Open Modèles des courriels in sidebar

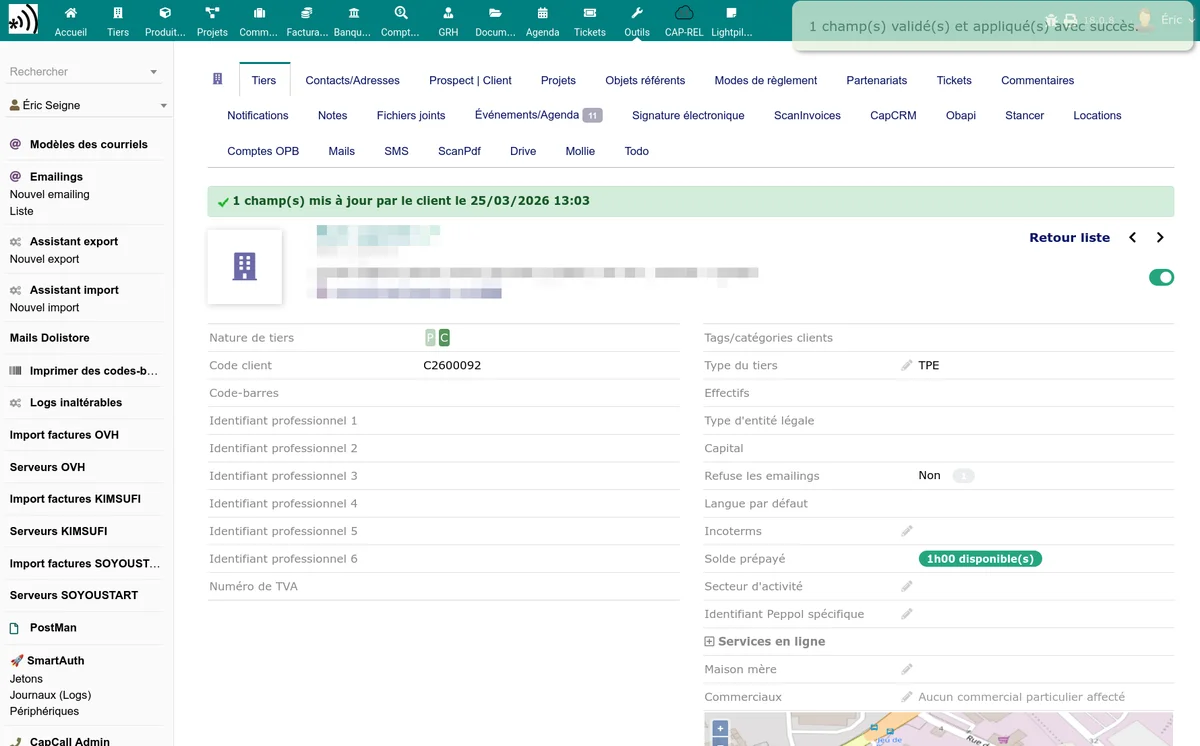(88, 144)
